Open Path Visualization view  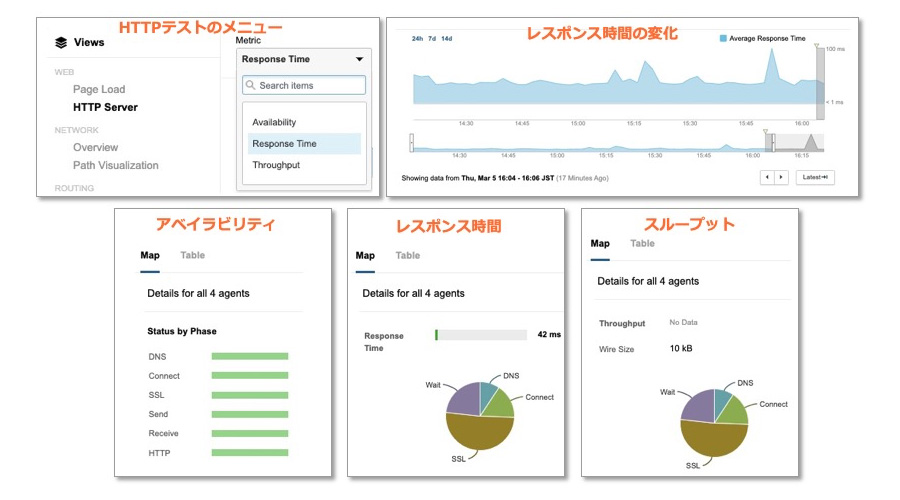[115, 165]
